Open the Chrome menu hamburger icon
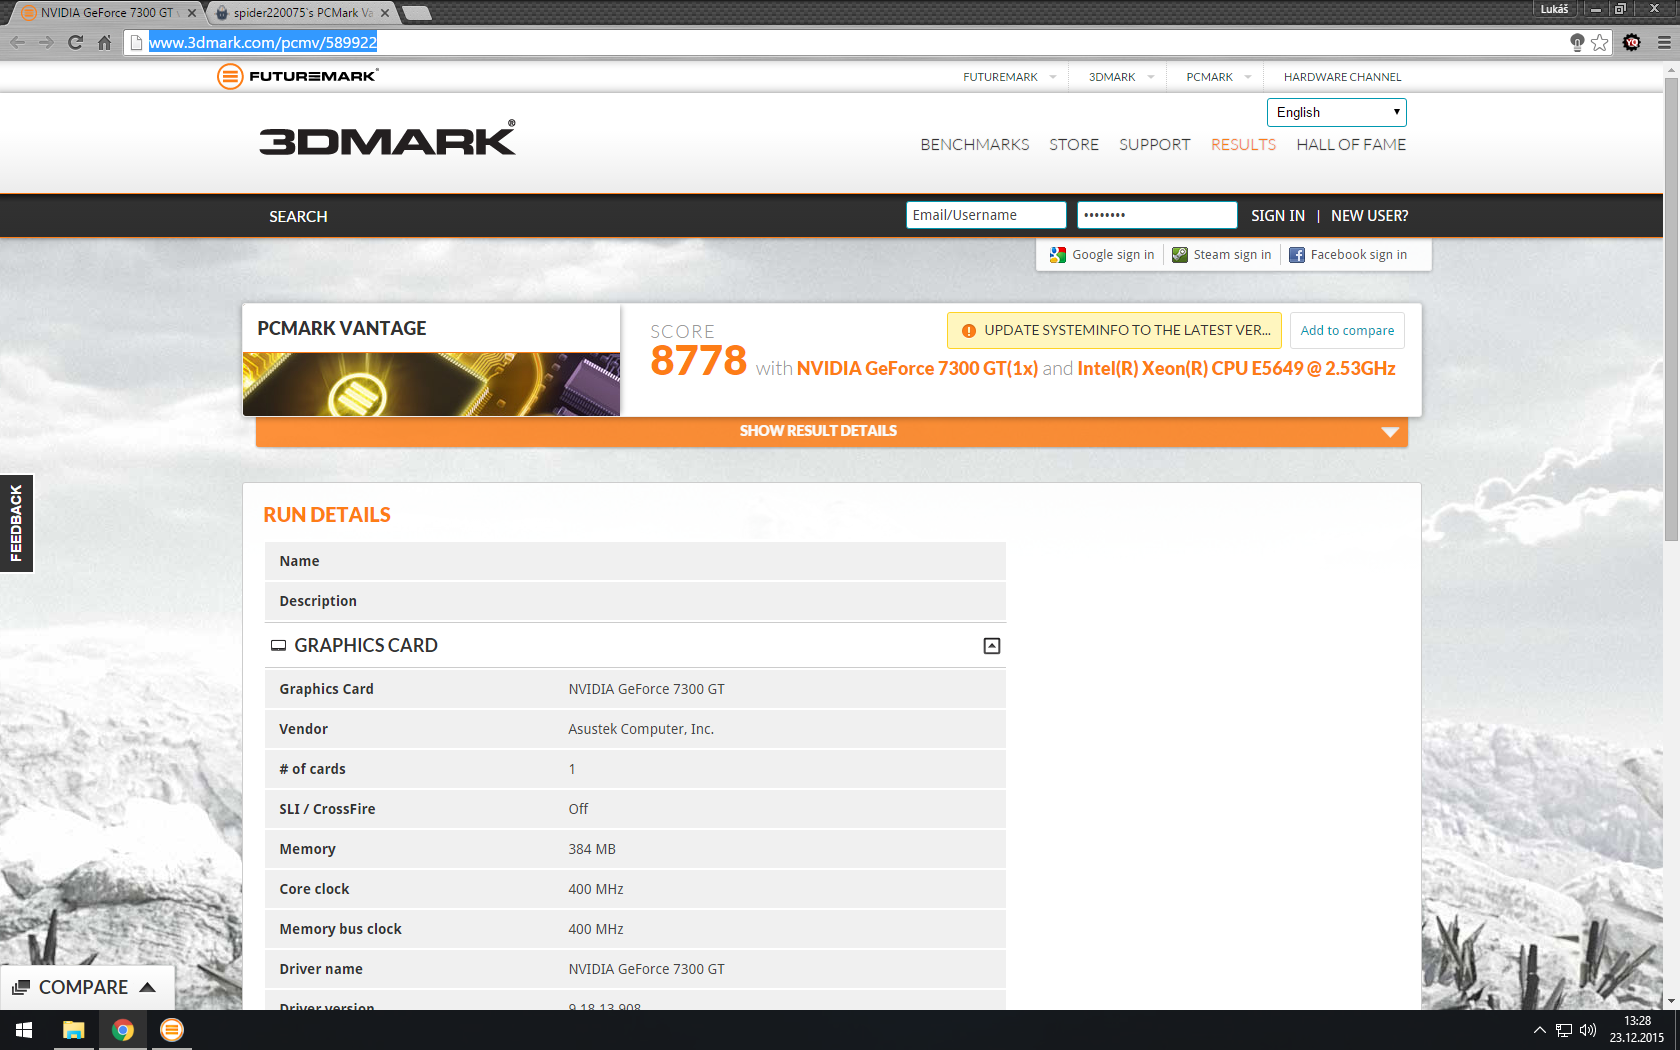 coord(1663,42)
